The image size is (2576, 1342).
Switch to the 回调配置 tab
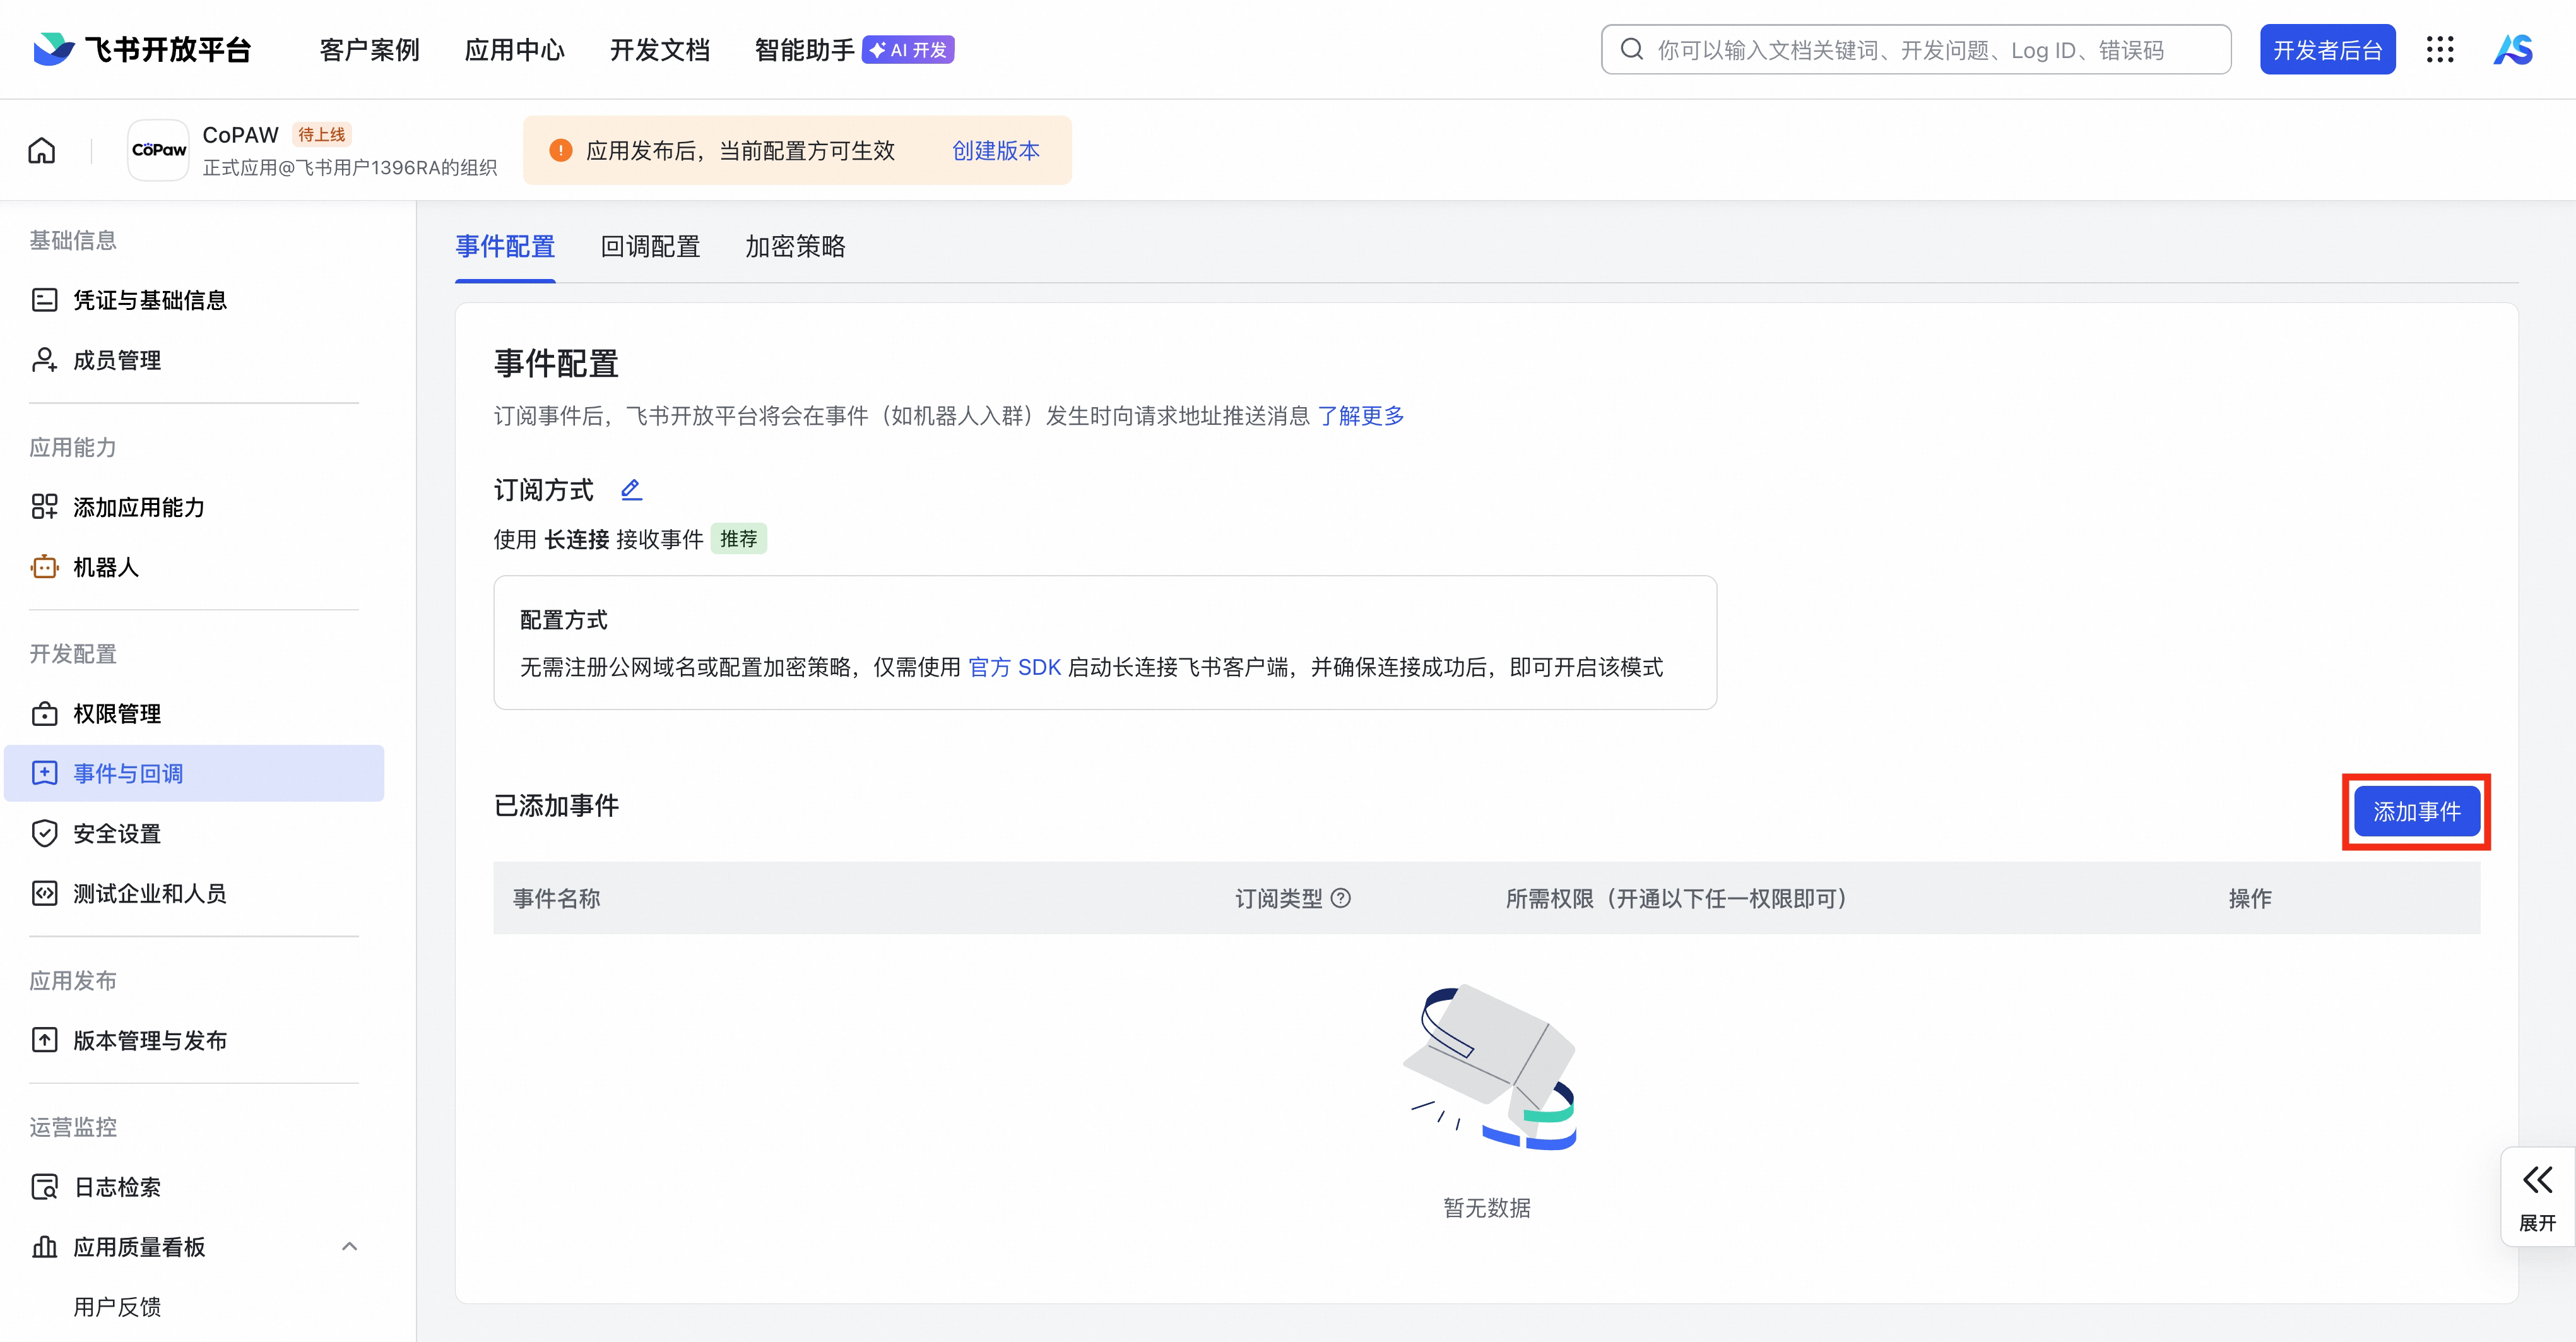(650, 246)
